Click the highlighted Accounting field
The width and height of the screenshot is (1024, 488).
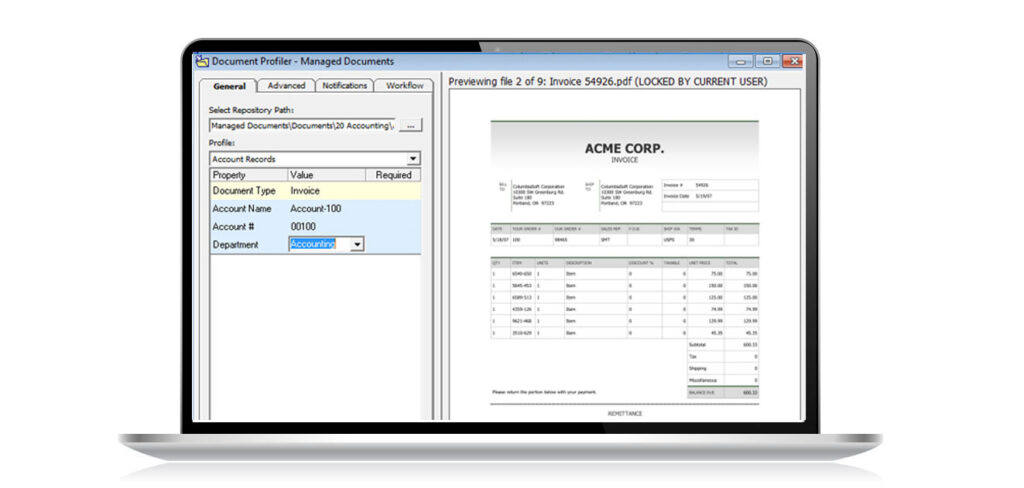tap(319, 244)
